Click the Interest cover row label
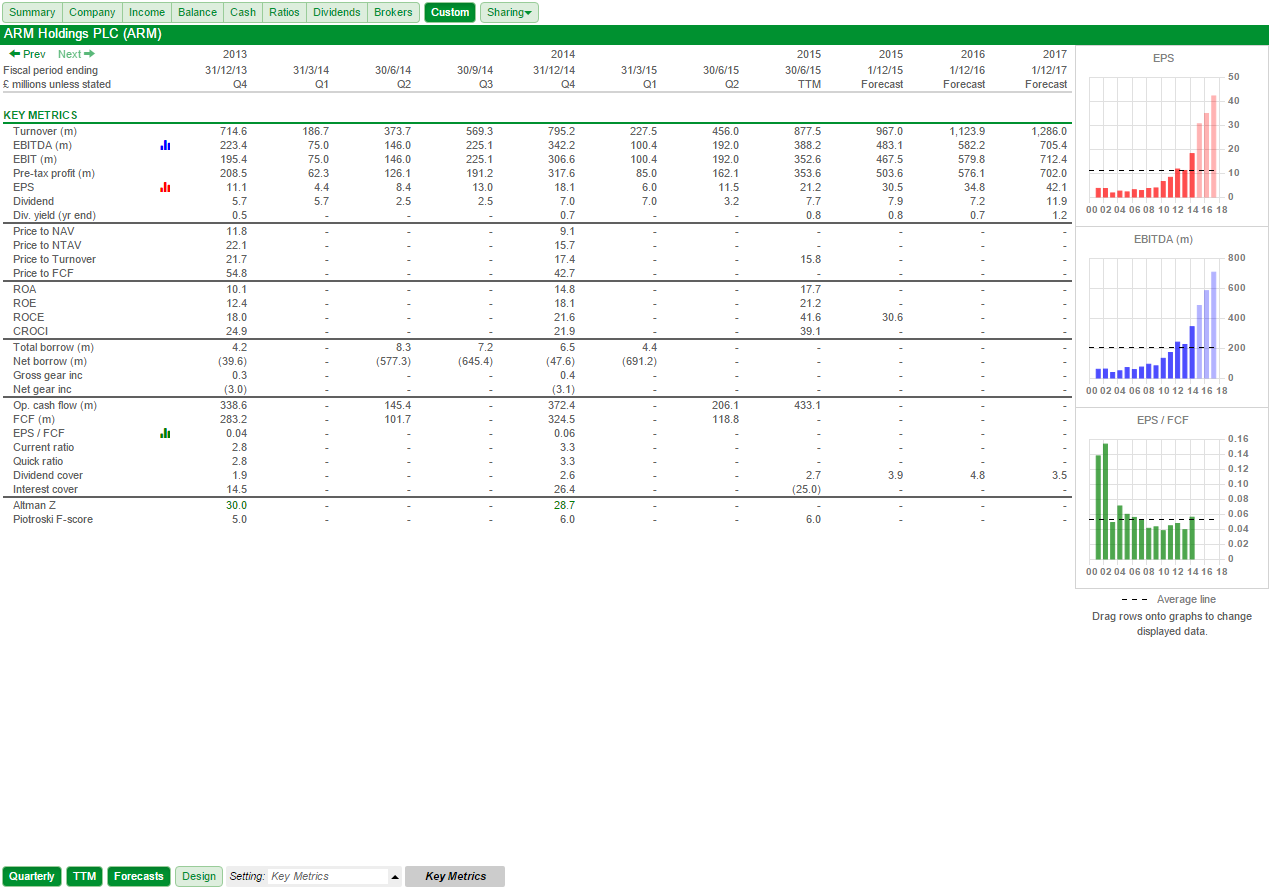The width and height of the screenshot is (1269, 888). coord(45,489)
